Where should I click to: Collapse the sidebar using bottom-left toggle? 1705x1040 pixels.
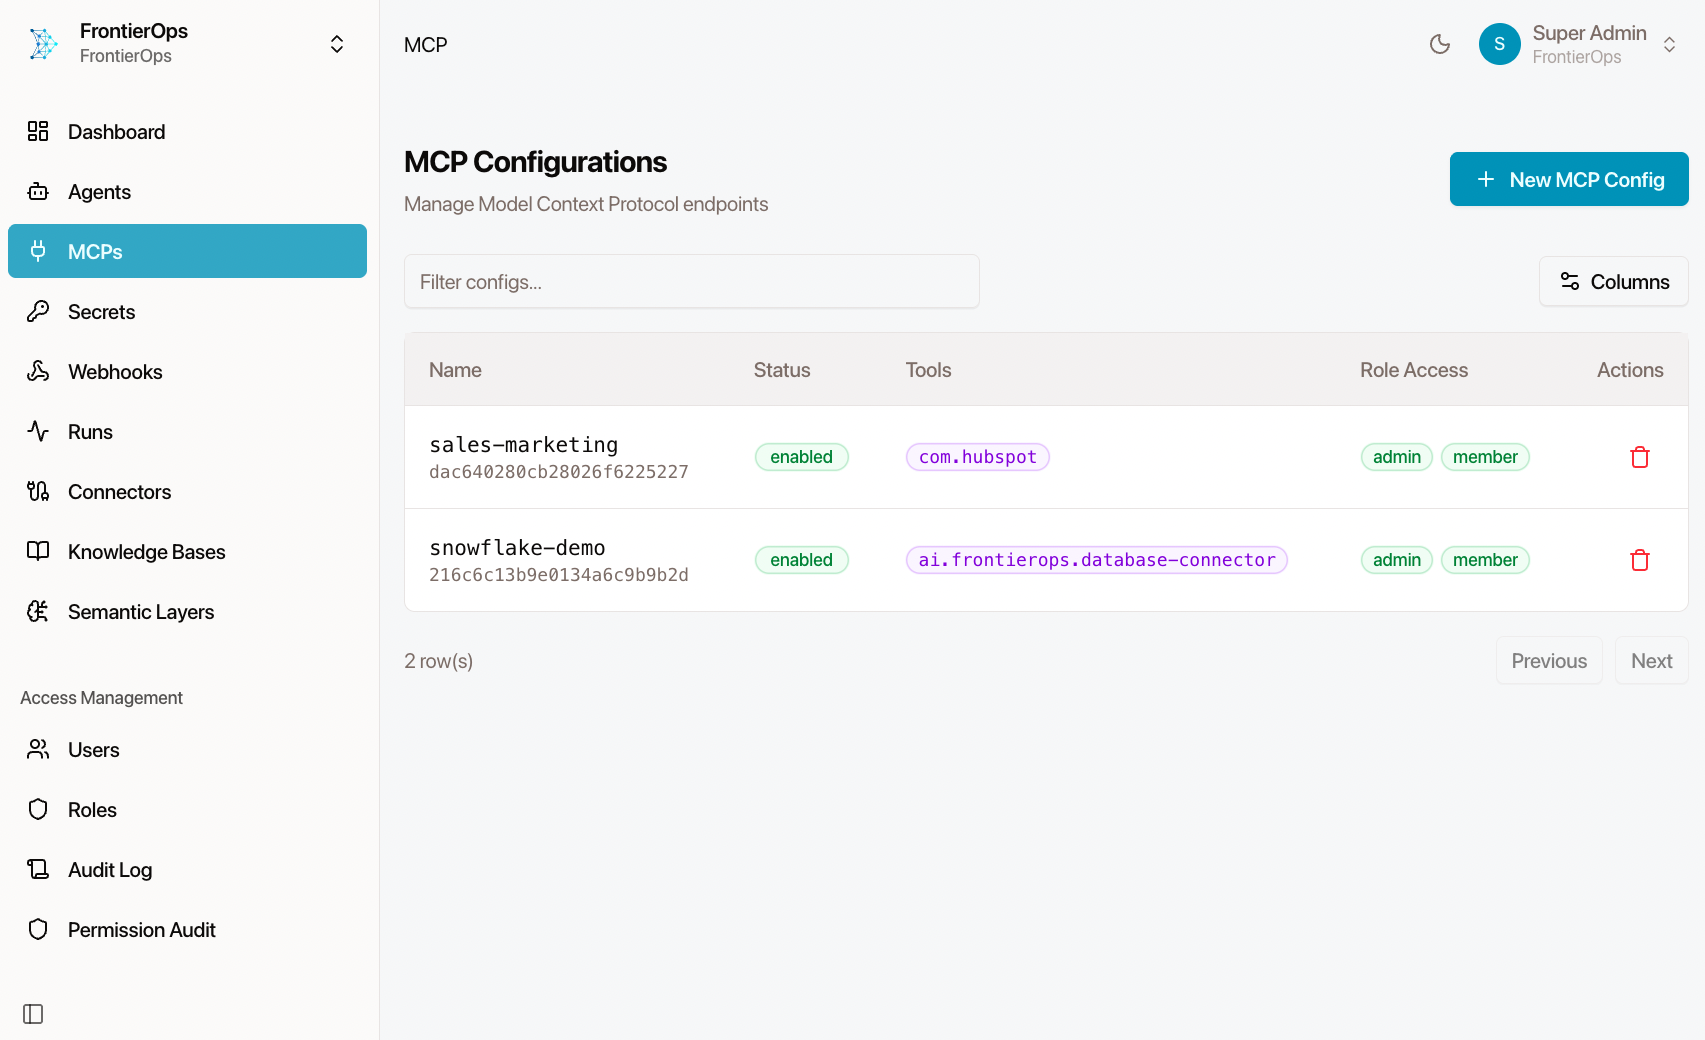(33, 1014)
